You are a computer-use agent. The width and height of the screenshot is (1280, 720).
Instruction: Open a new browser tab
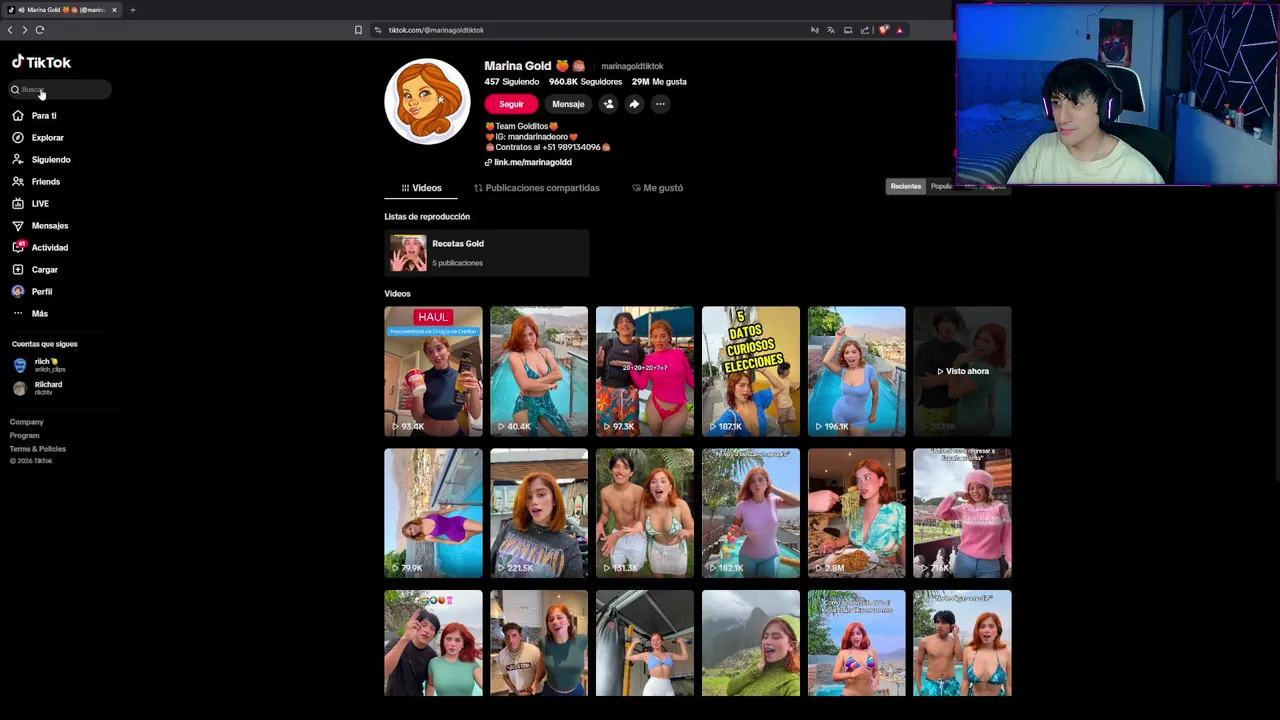click(132, 10)
